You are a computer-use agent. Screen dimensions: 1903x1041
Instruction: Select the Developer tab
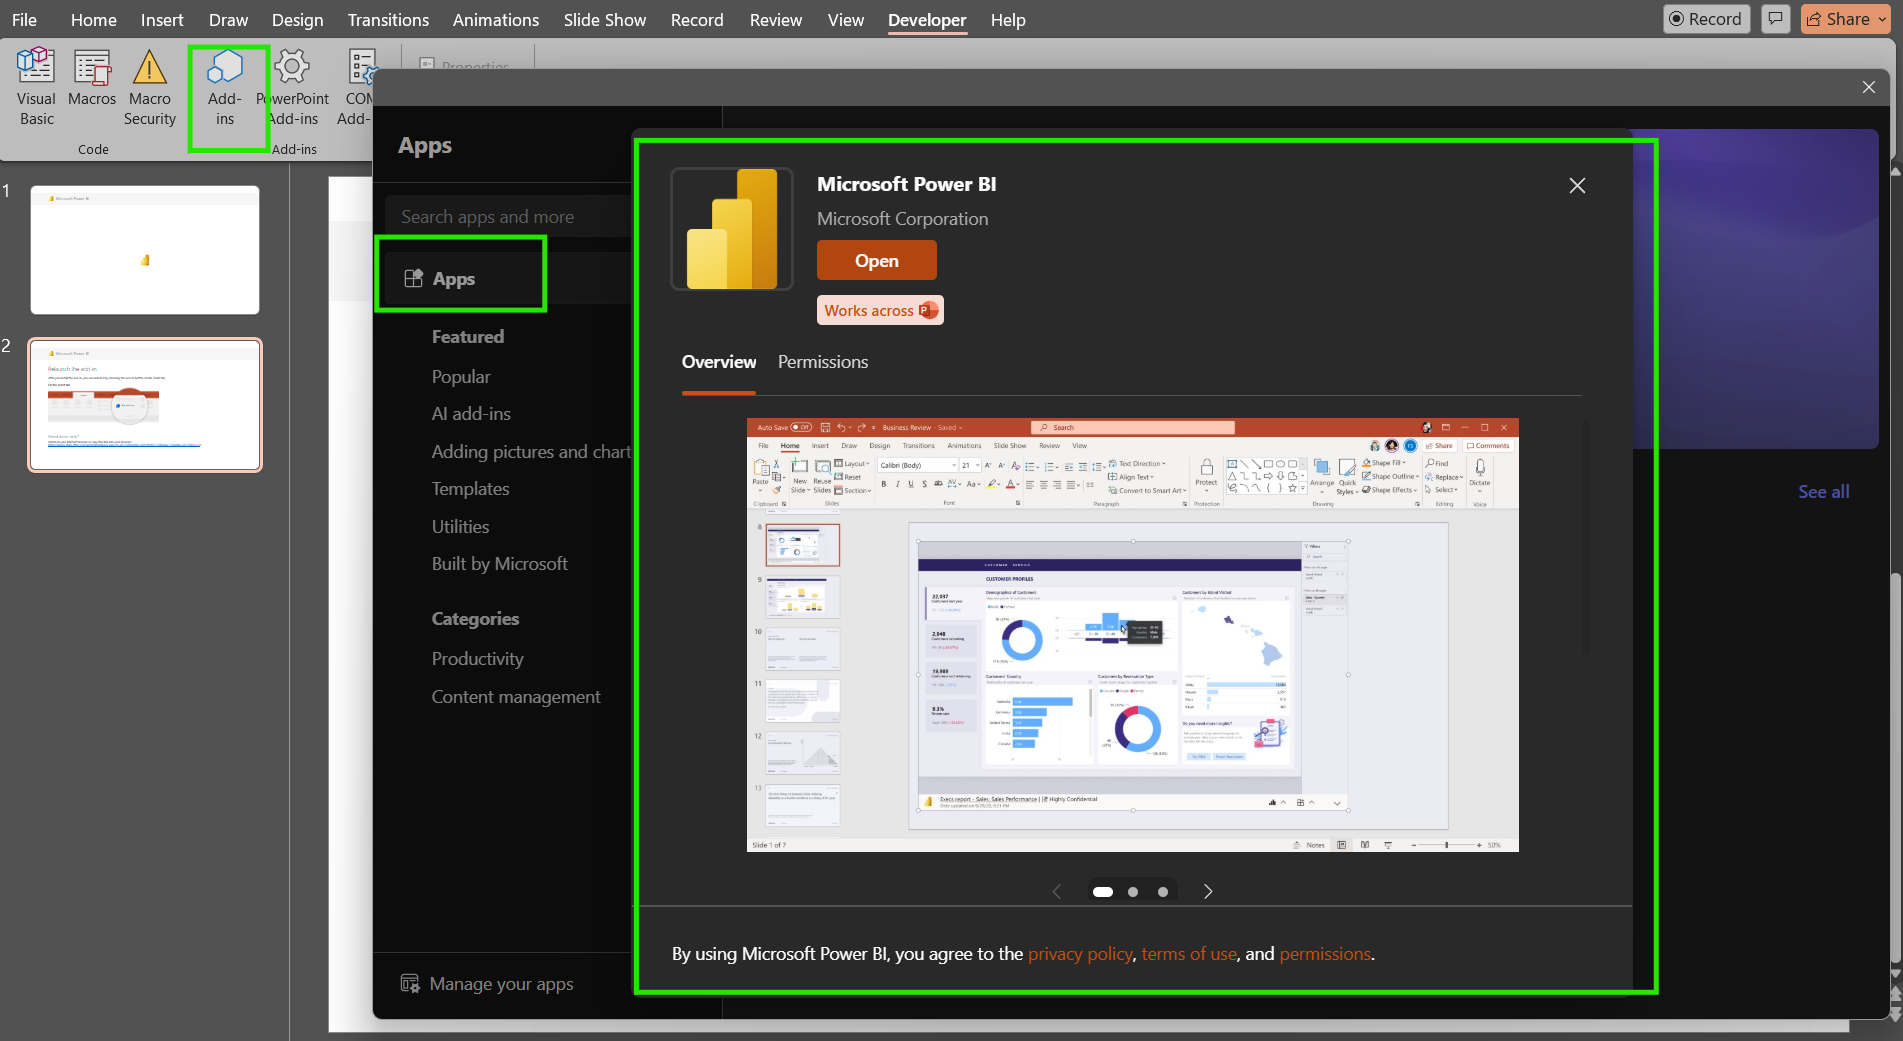tap(927, 20)
